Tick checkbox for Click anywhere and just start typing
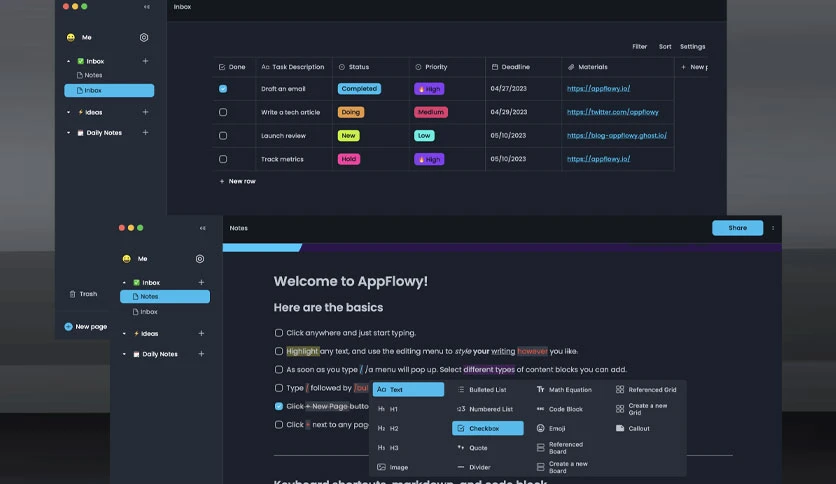836x484 pixels. pos(279,333)
